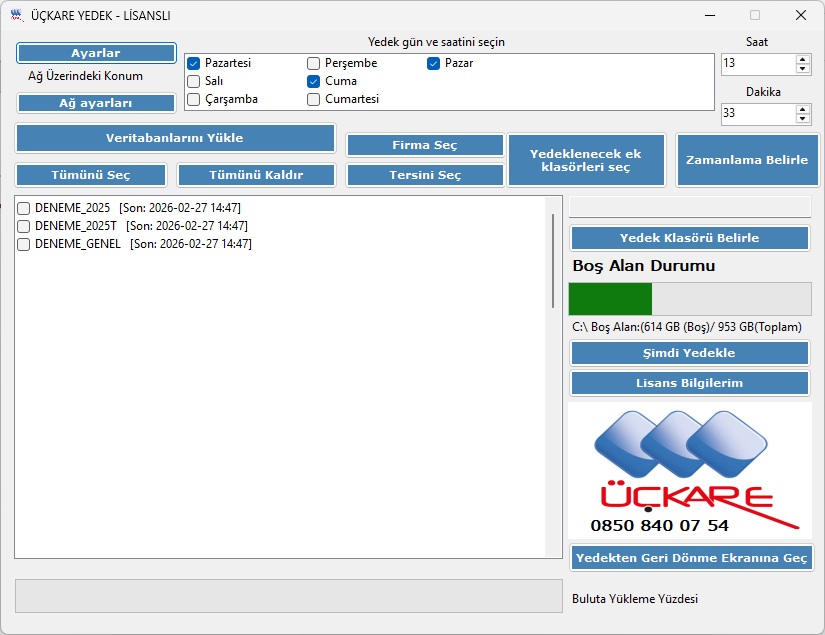Click the ÜÇKARE logo image

(x=689, y=471)
